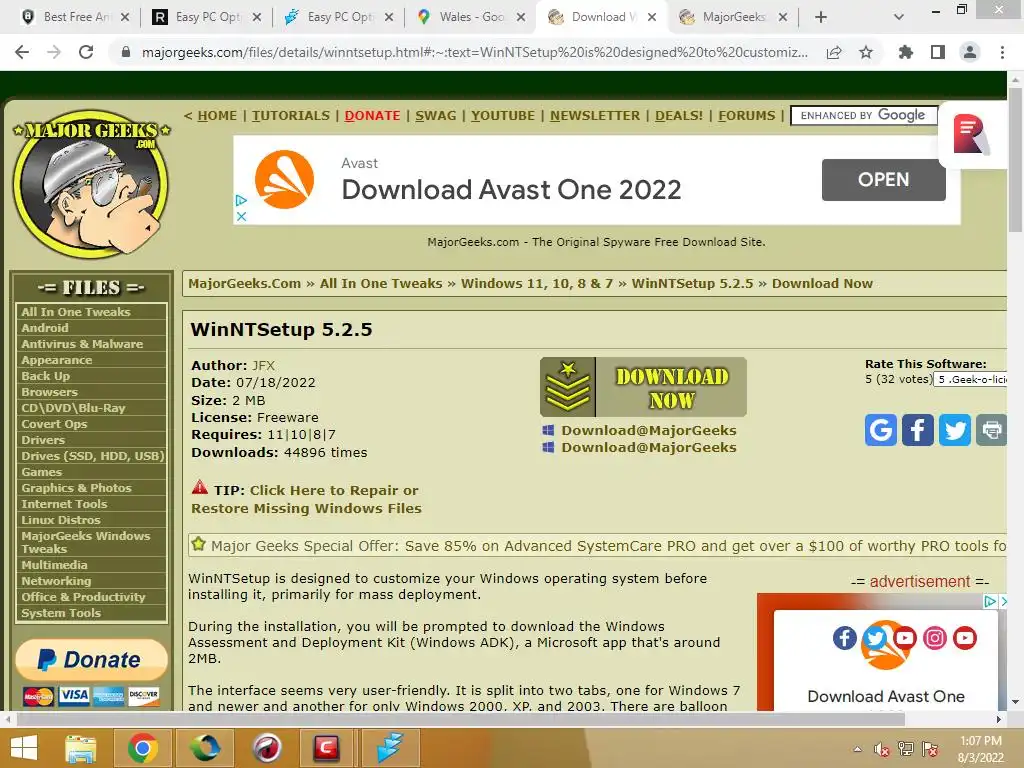Open Windows 11, 10, 8 & 7 breadcrumb
The image size is (1024, 768).
[537, 283]
